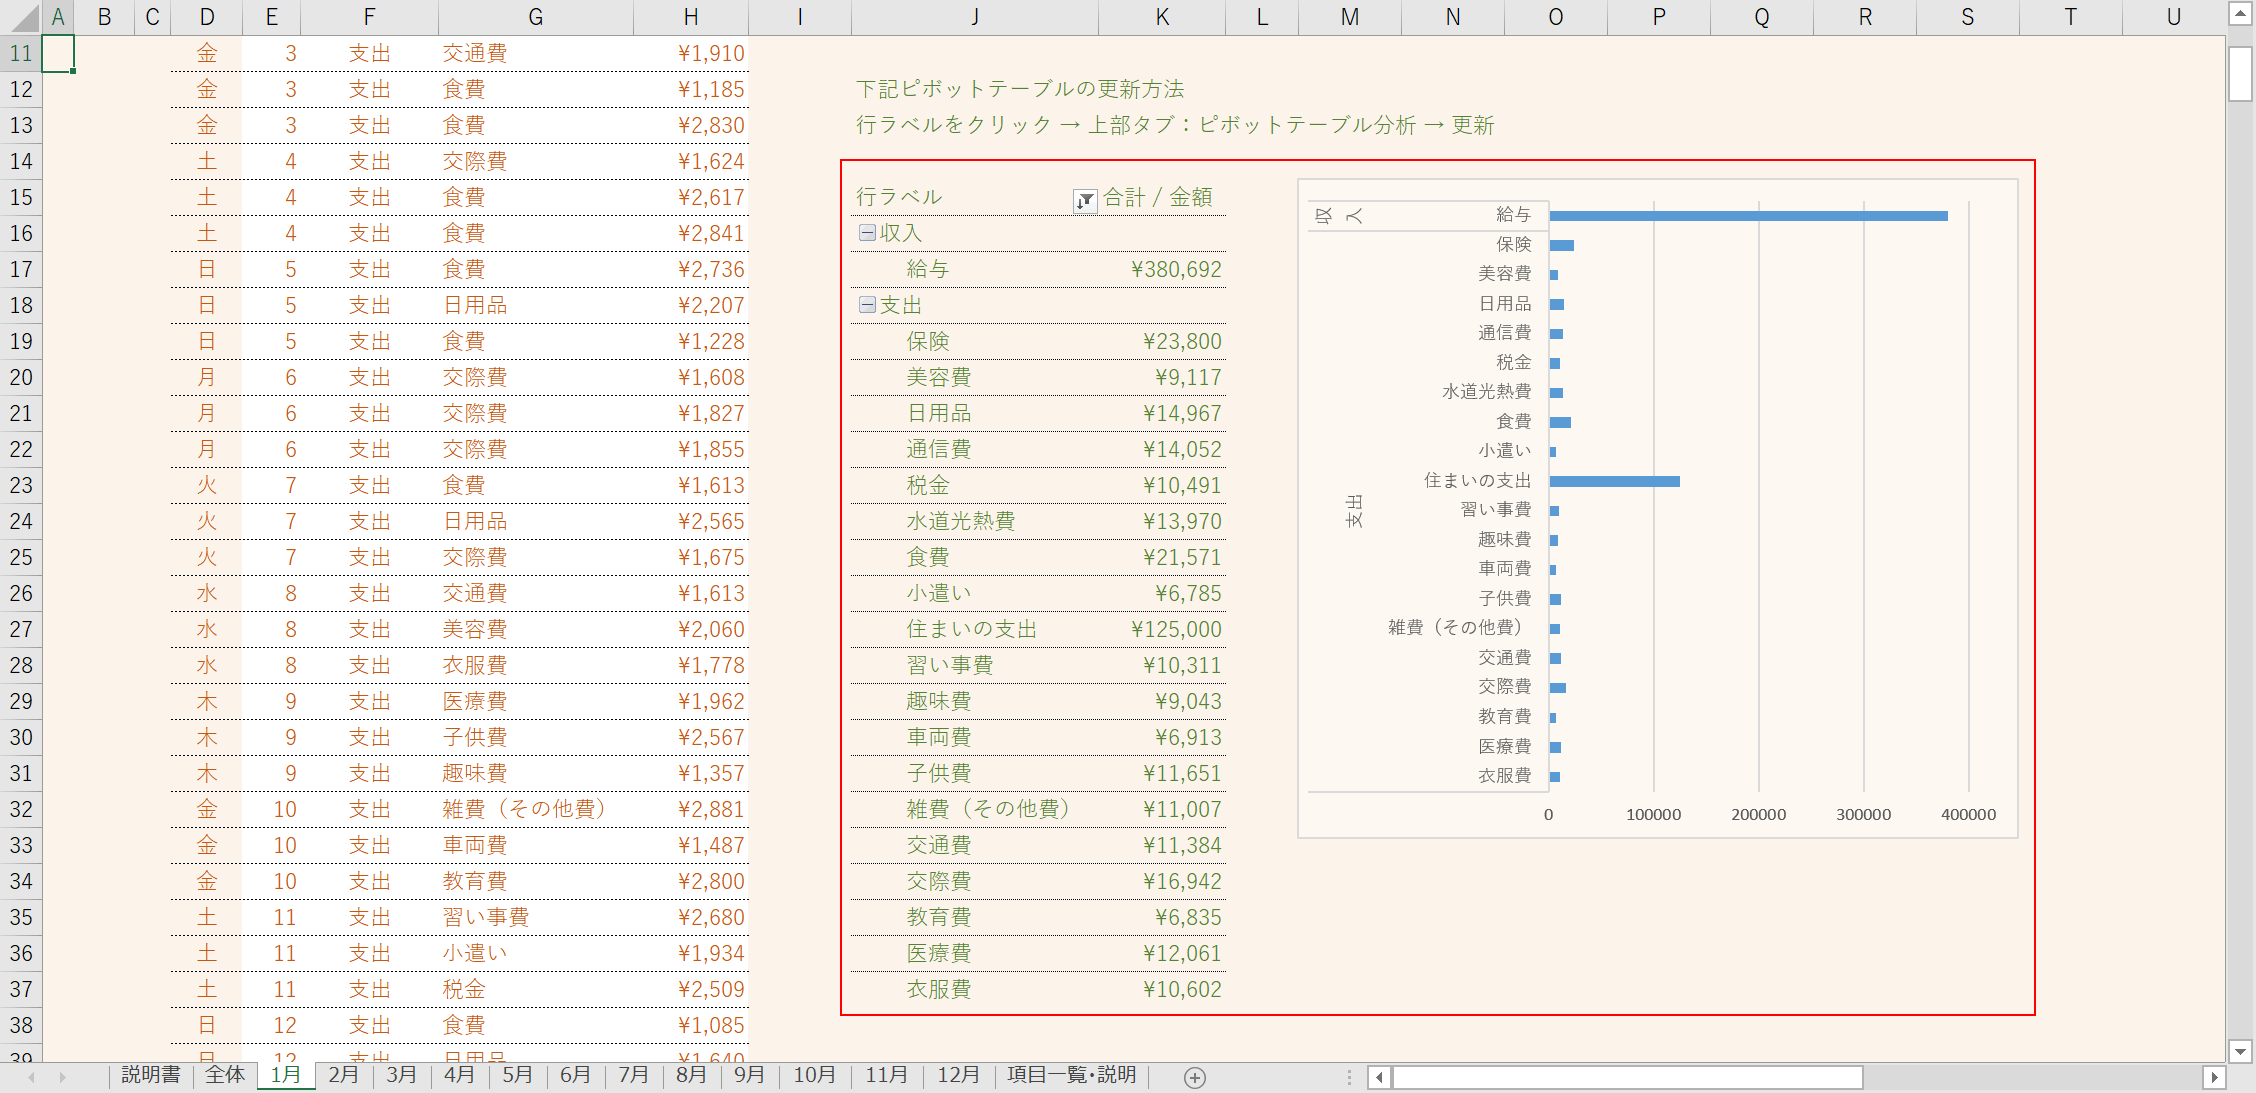This screenshot has height=1093, width=2256.
Task: Click horizontal scrollbar right arrow
Action: tap(2214, 1077)
